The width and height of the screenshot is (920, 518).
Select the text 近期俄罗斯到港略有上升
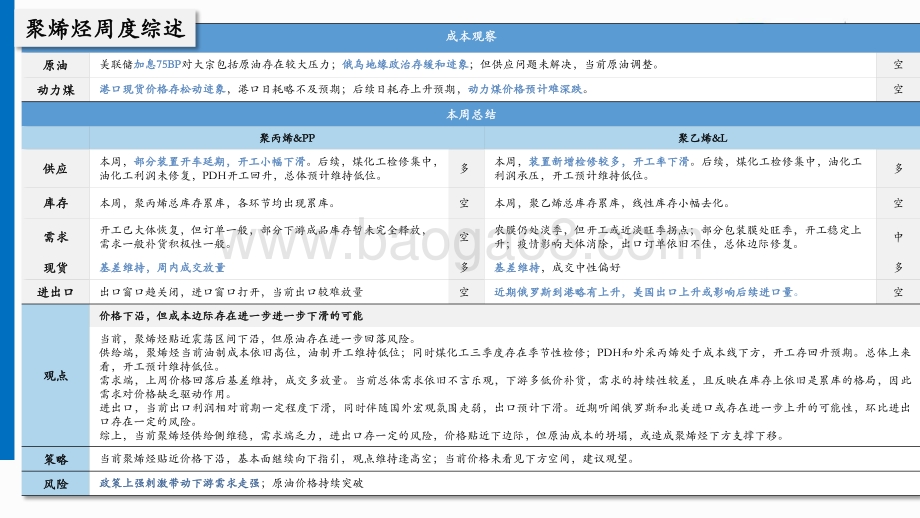click(x=557, y=292)
